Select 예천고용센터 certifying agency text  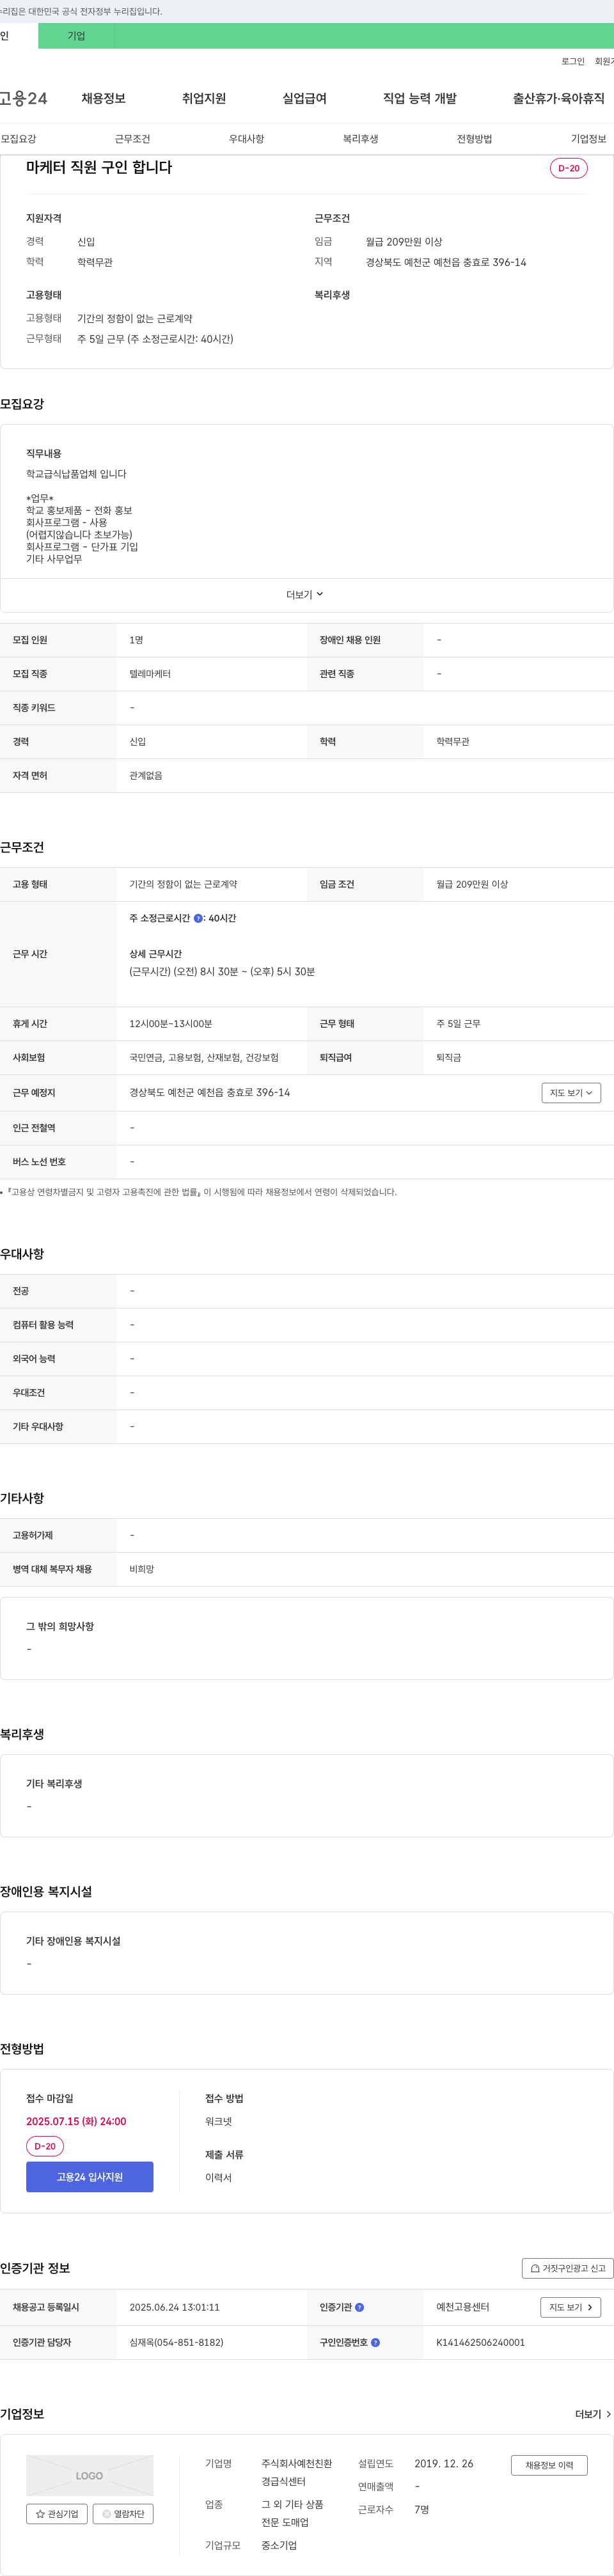point(462,2307)
